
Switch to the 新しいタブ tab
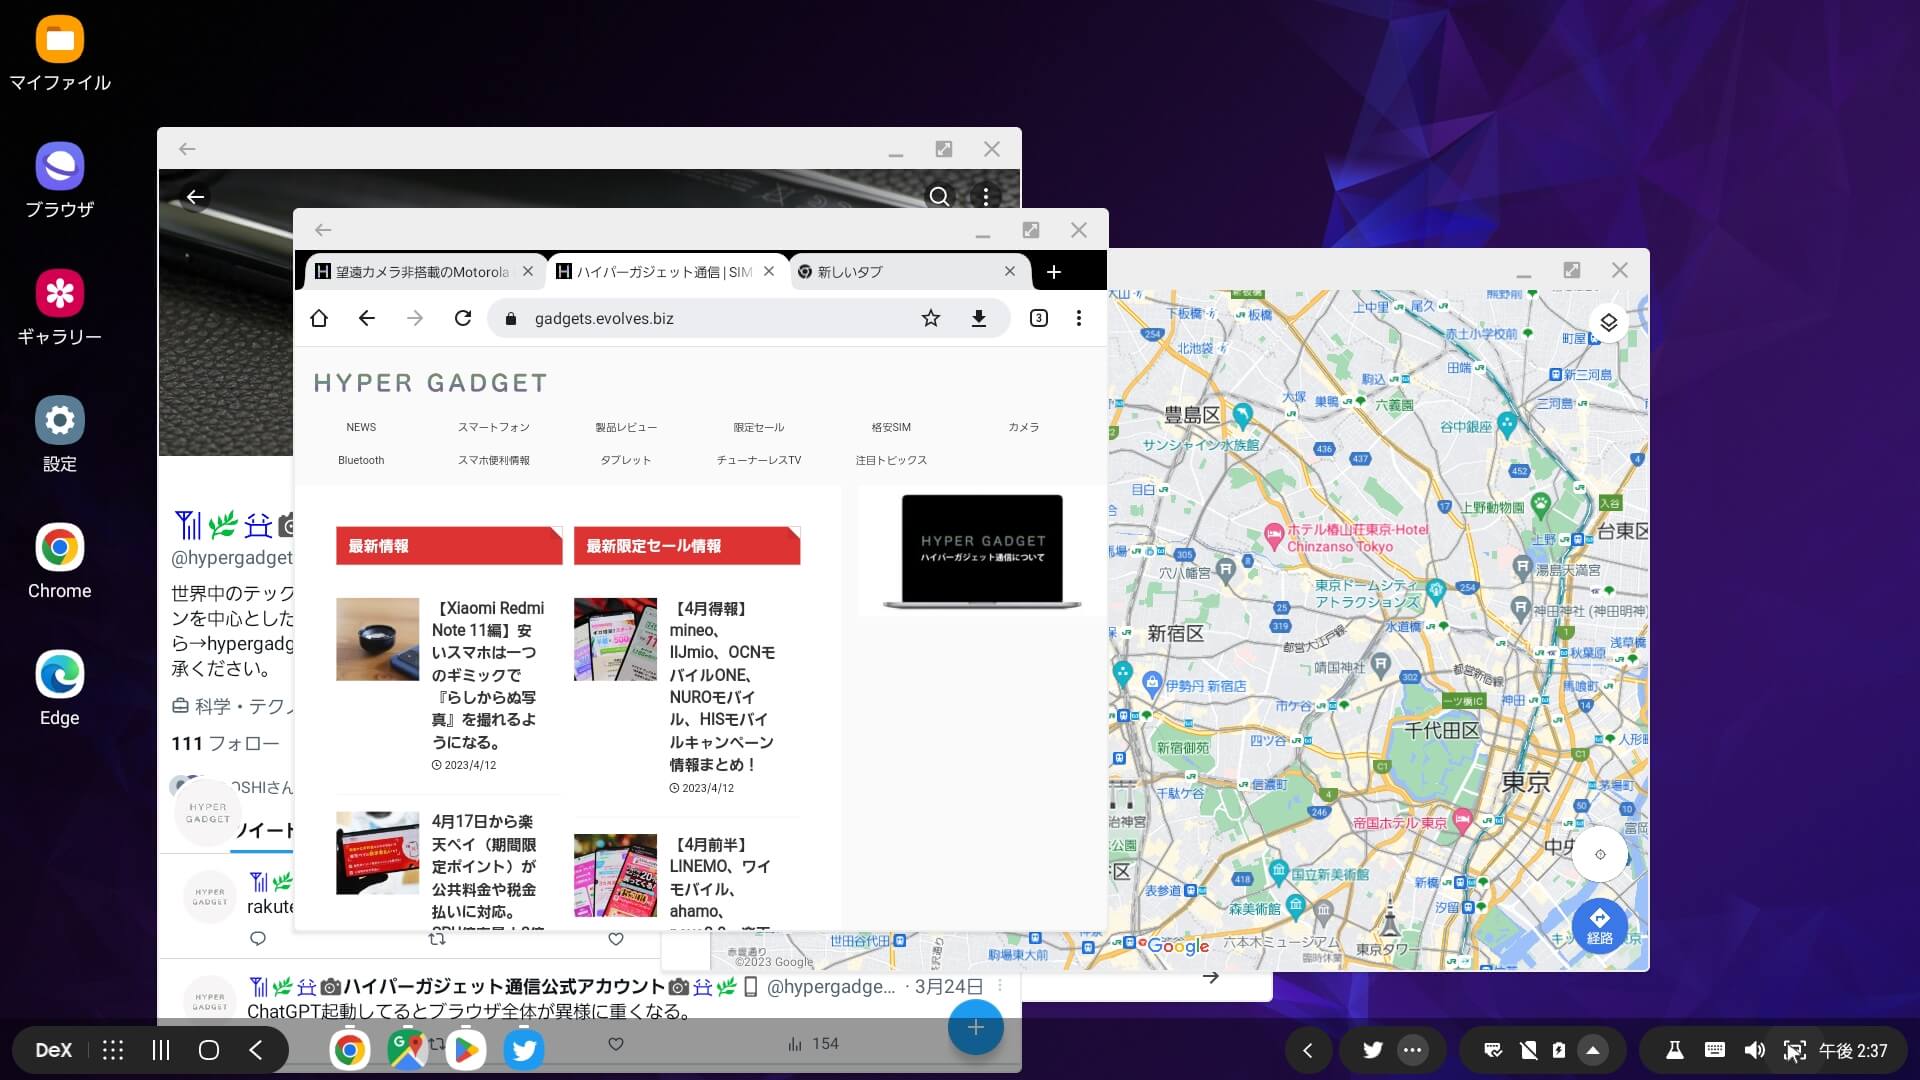click(850, 272)
